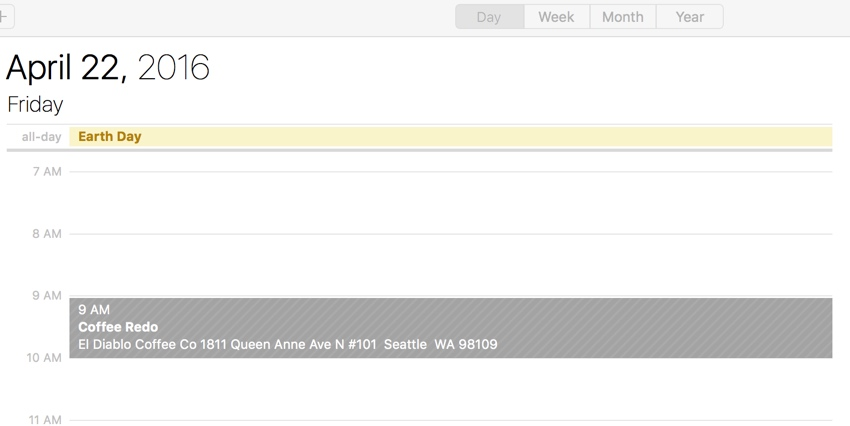Screen dimensions: 850x426
Task: Open the Month view tab
Action: click(x=622, y=17)
